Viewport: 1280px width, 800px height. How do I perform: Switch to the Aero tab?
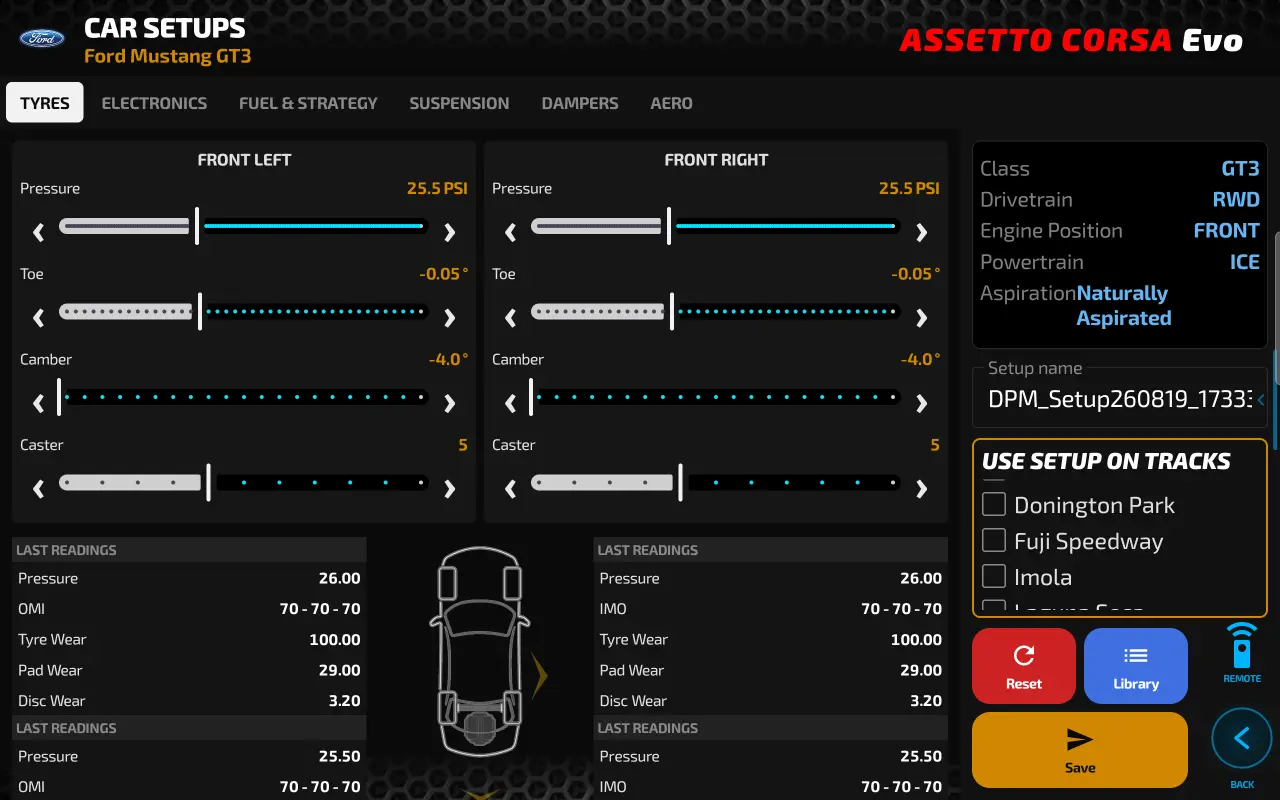tap(671, 103)
